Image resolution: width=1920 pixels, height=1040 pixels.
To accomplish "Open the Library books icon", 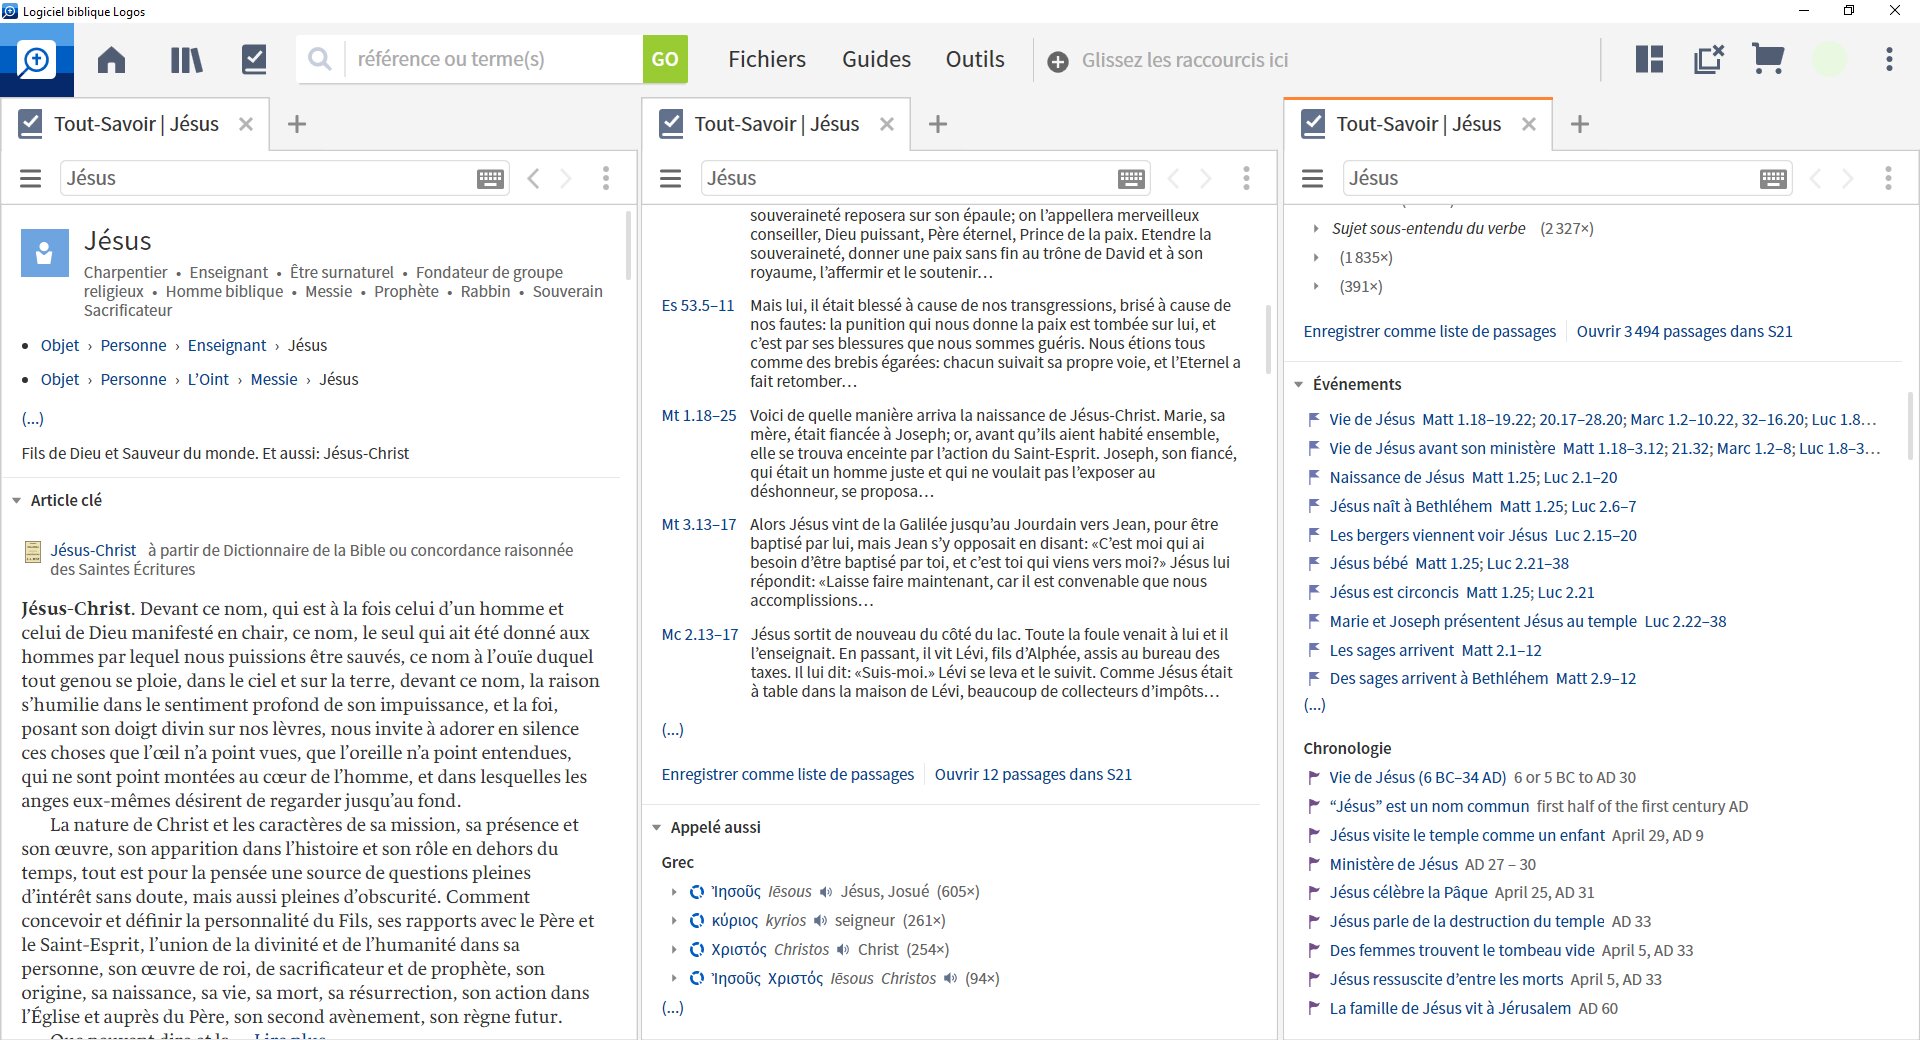I will coord(186,60).
